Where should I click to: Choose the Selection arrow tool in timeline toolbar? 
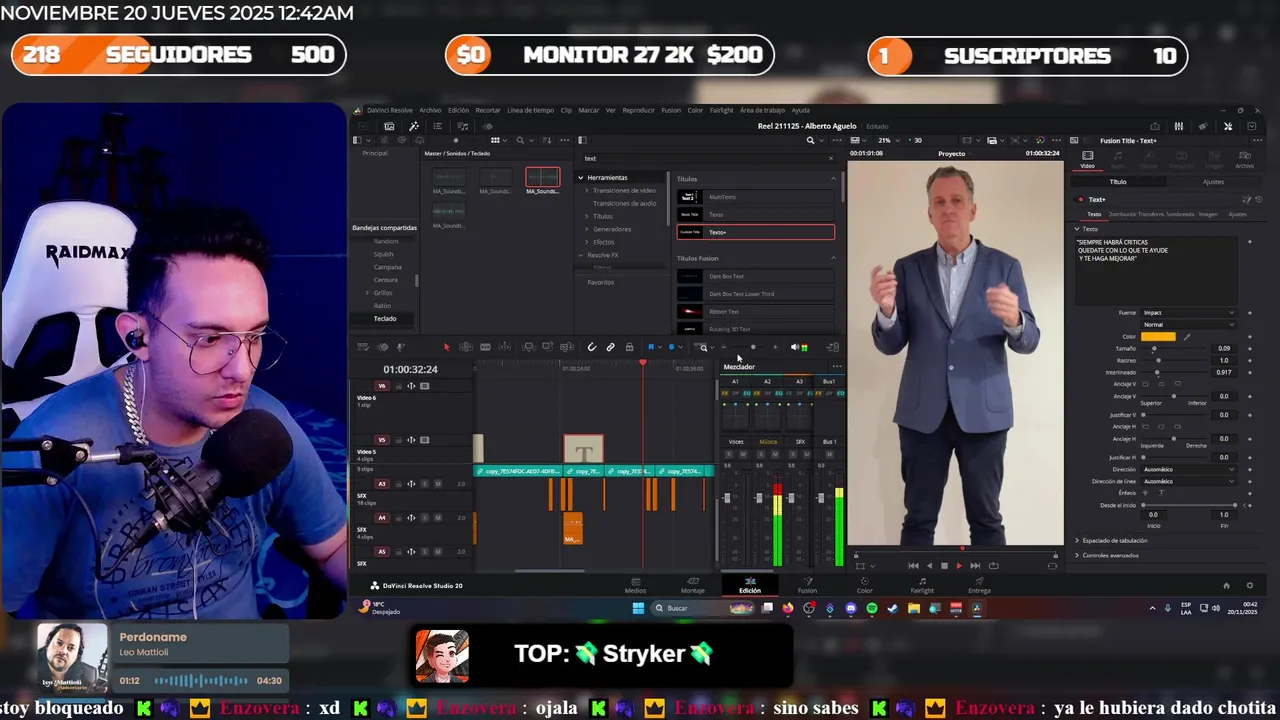click(x=447, y=347)
